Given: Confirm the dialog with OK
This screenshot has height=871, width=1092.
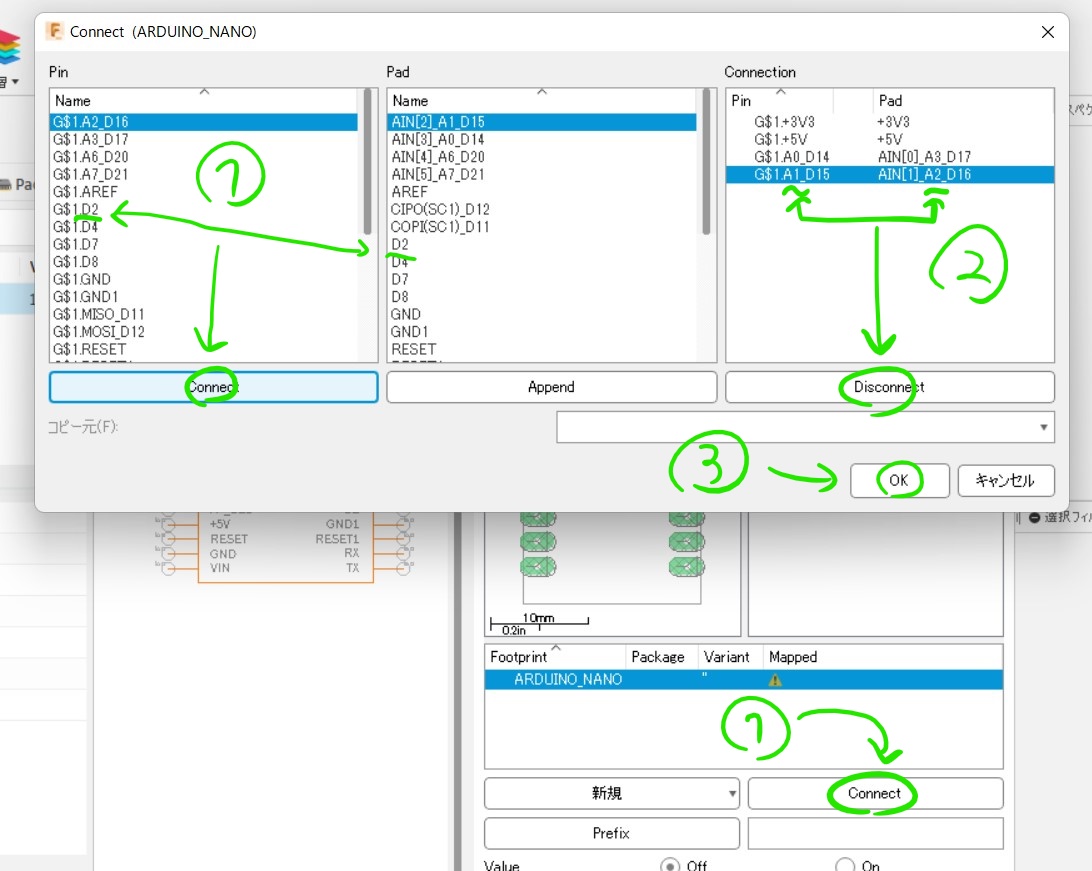Looking at the screenshot, I should [899, 480].
